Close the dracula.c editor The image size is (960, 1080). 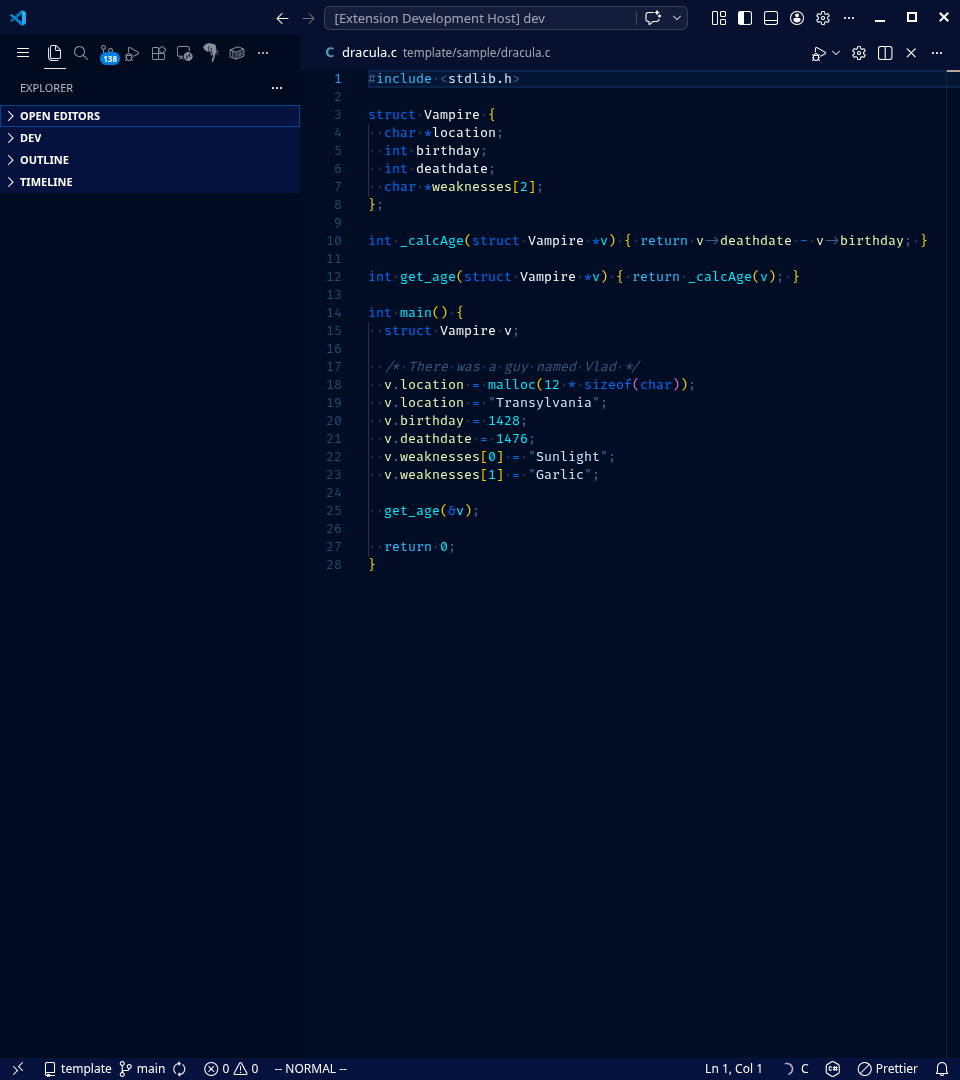click(x=911, y=53)
